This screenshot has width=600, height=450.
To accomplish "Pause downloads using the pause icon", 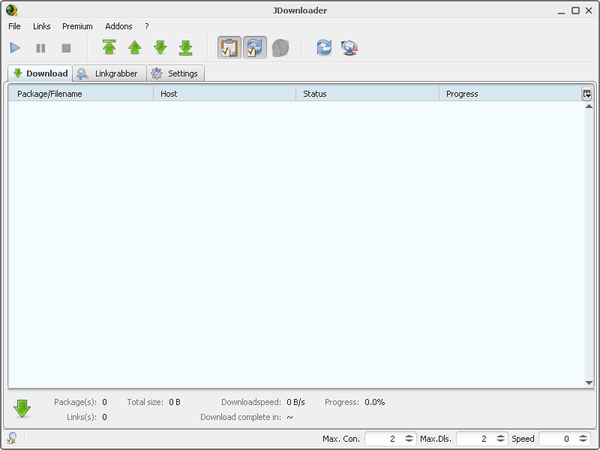I will pos(41,48).
